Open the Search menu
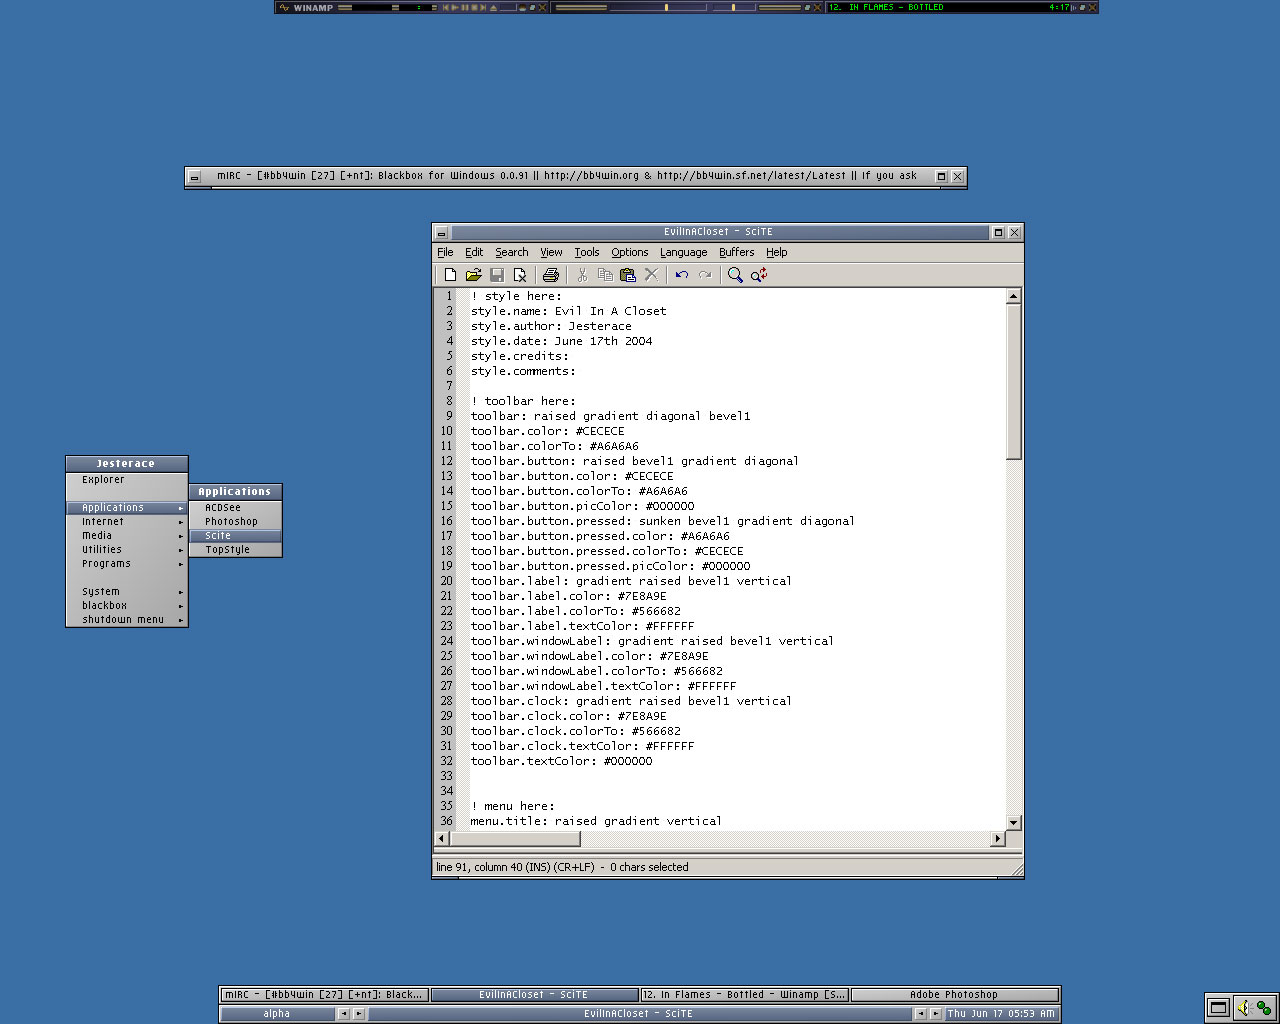This screenshot has height=1024, width=1280. tap(511, 252)
